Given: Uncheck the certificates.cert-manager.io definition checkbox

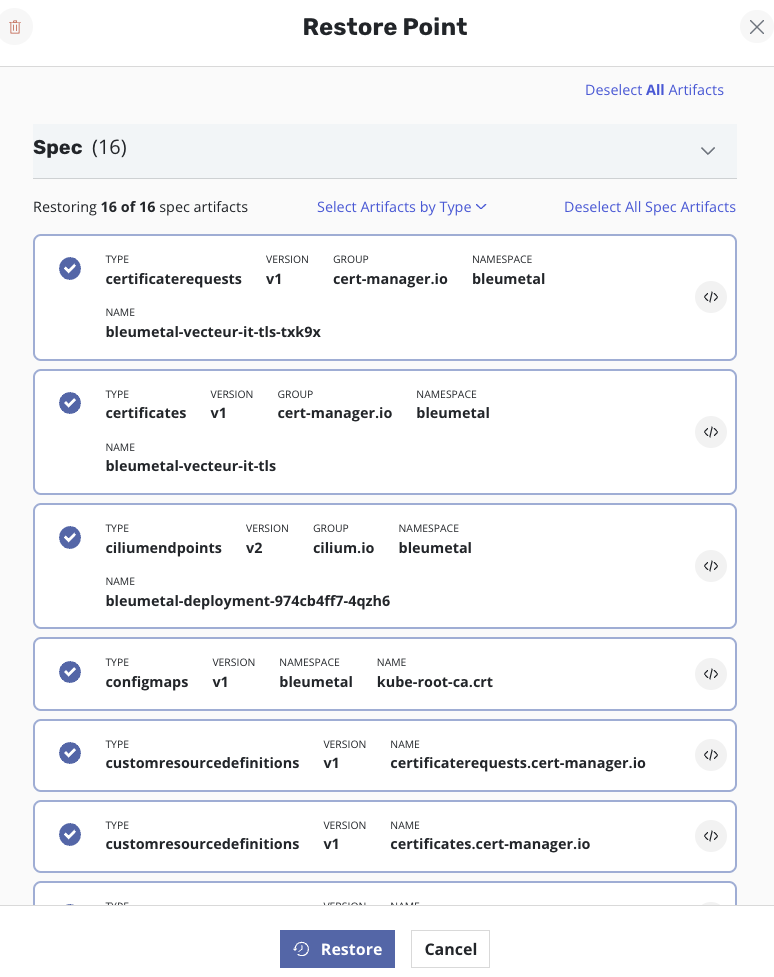Looking at the screenshot, I should 70,834.
